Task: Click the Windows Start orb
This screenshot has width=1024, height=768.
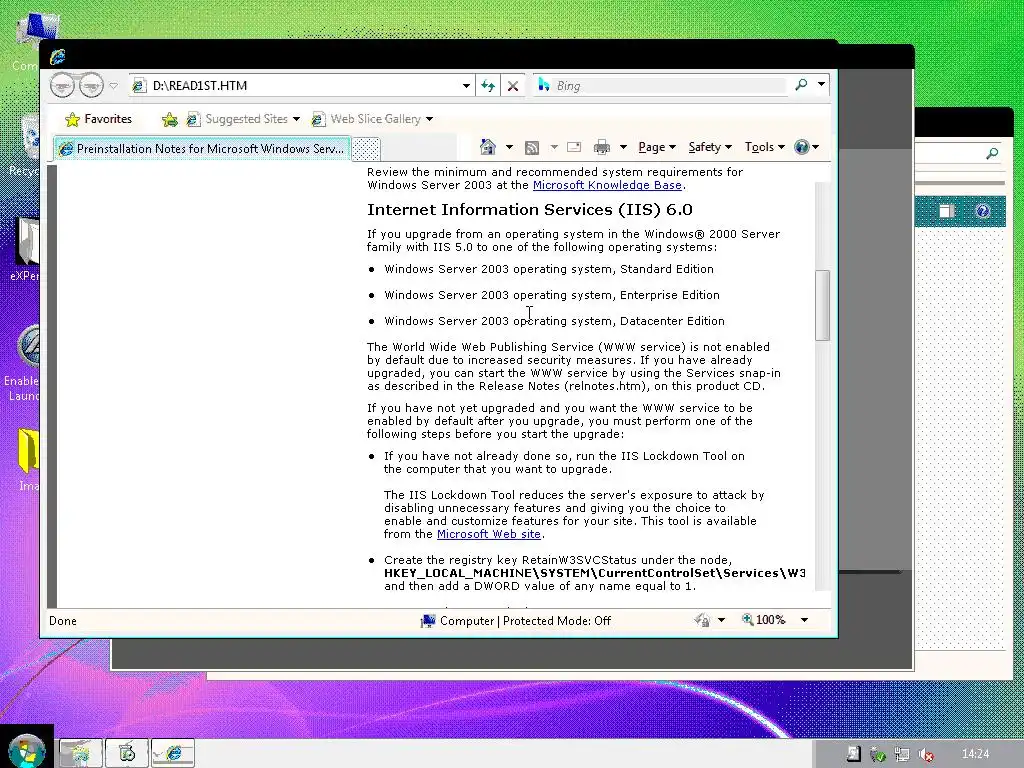Action: [26, 751]
